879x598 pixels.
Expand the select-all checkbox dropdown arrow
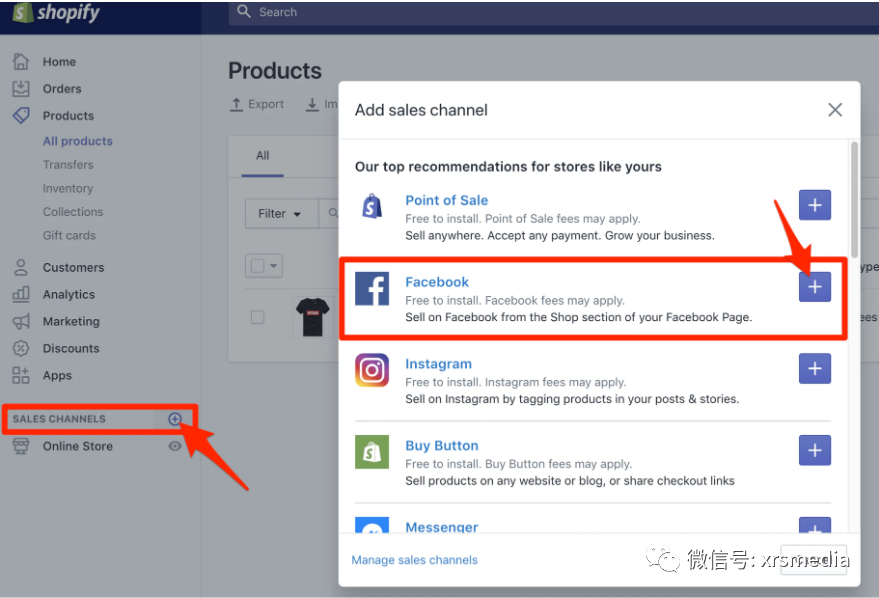[x=274, y=266]
